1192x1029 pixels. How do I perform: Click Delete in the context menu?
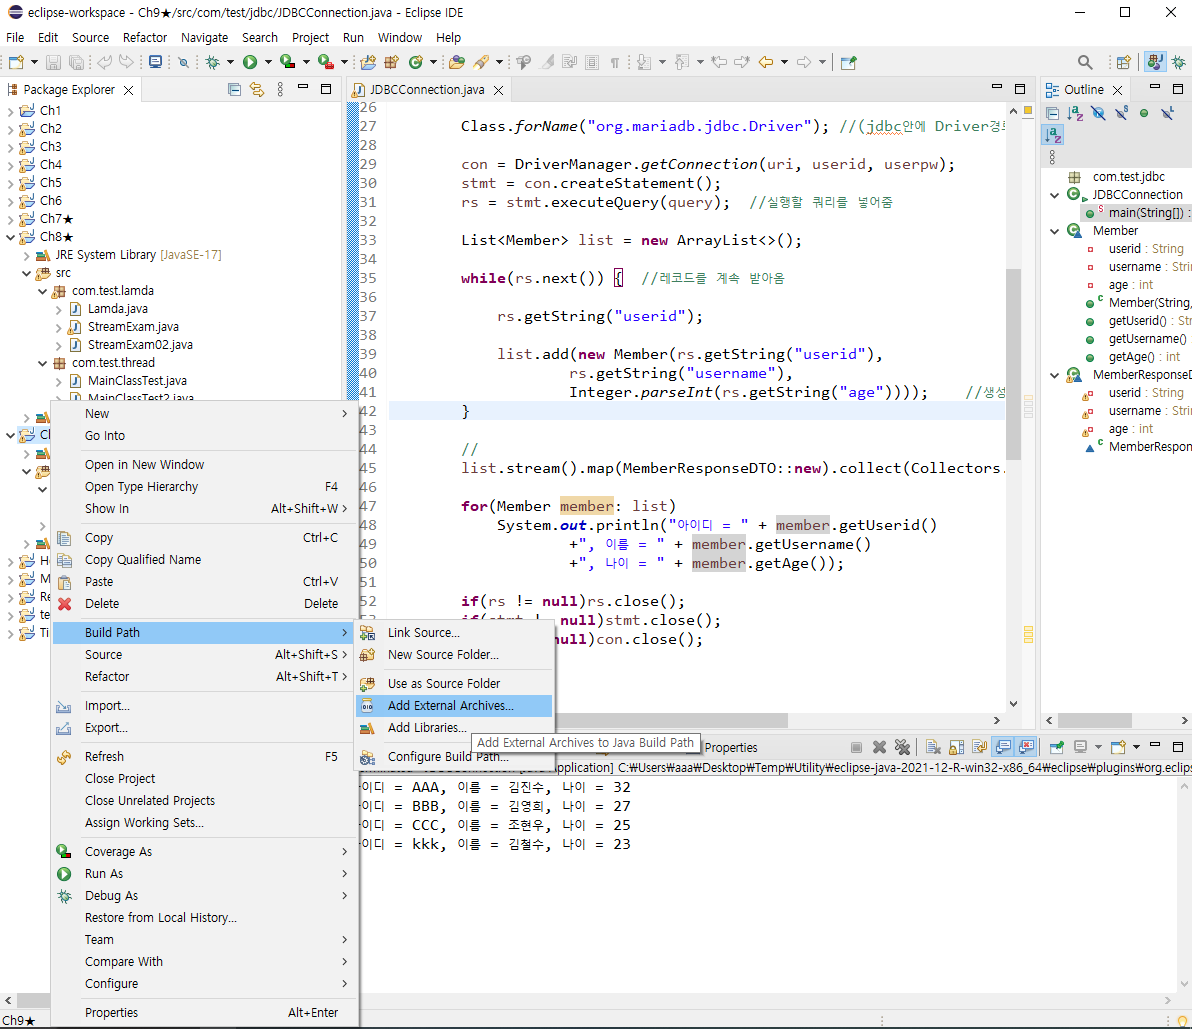point(205,604)
